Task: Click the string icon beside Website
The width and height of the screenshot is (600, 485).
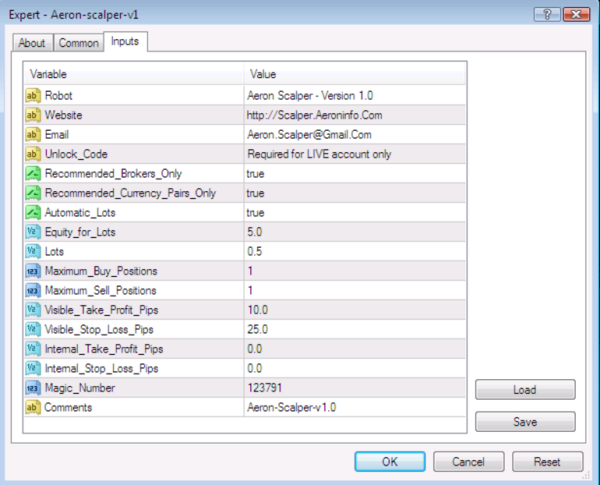Action: [x=33, y=115]
